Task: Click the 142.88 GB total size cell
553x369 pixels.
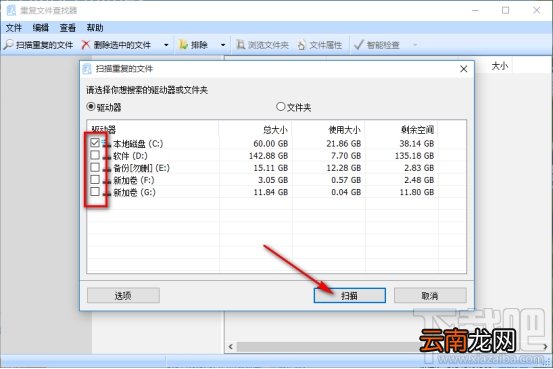Action: click(x=268, y=156)
